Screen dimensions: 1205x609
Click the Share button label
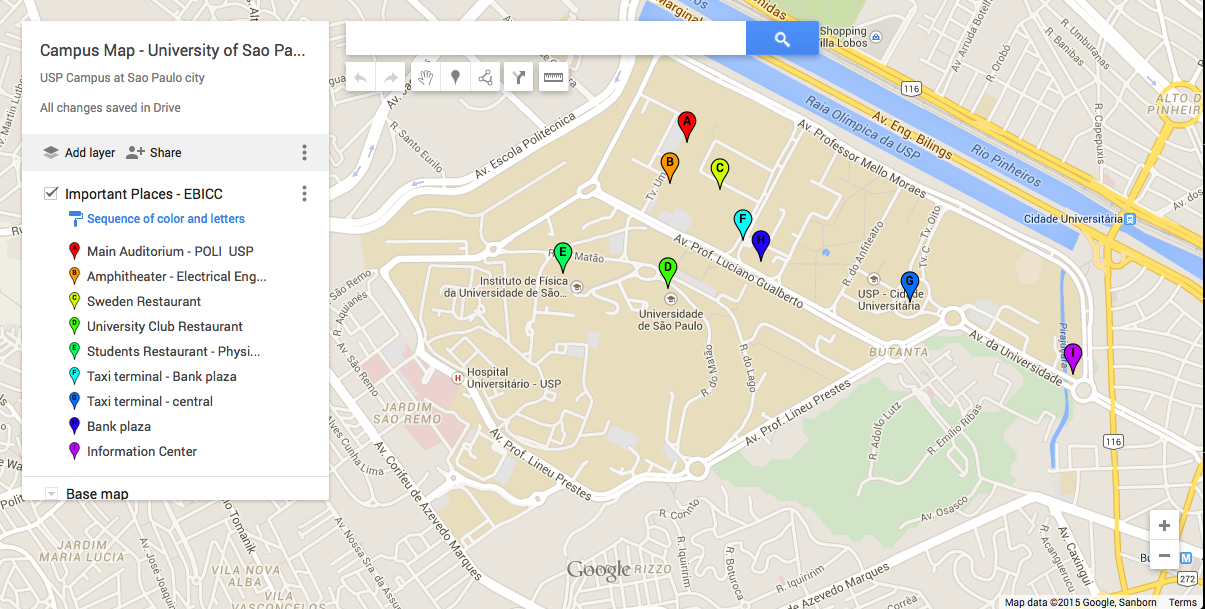coord(166,153)
